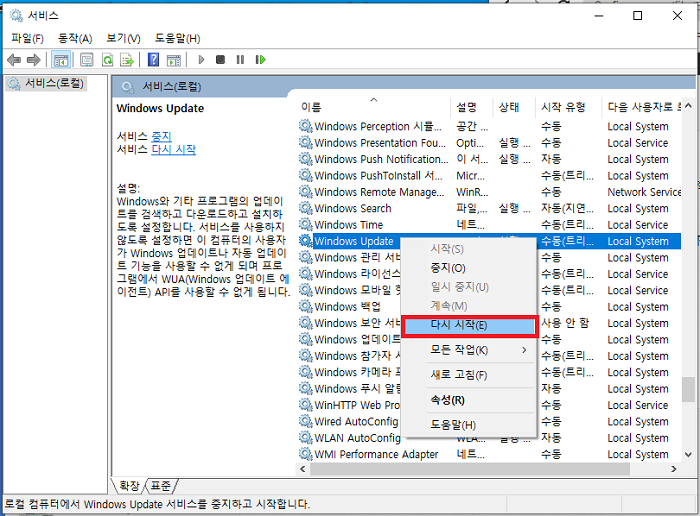Click the gear icon for WinHTTP Web Proxy

[305, 405]
